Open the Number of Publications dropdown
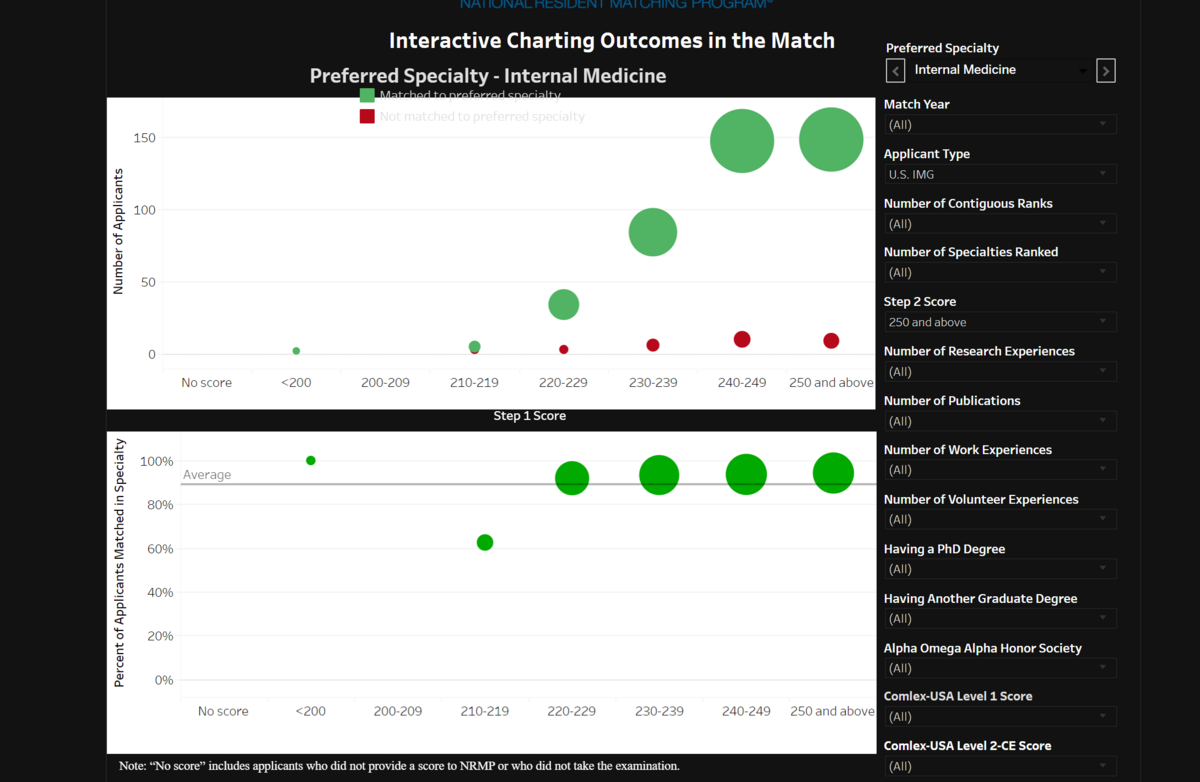 [1000, 421]
